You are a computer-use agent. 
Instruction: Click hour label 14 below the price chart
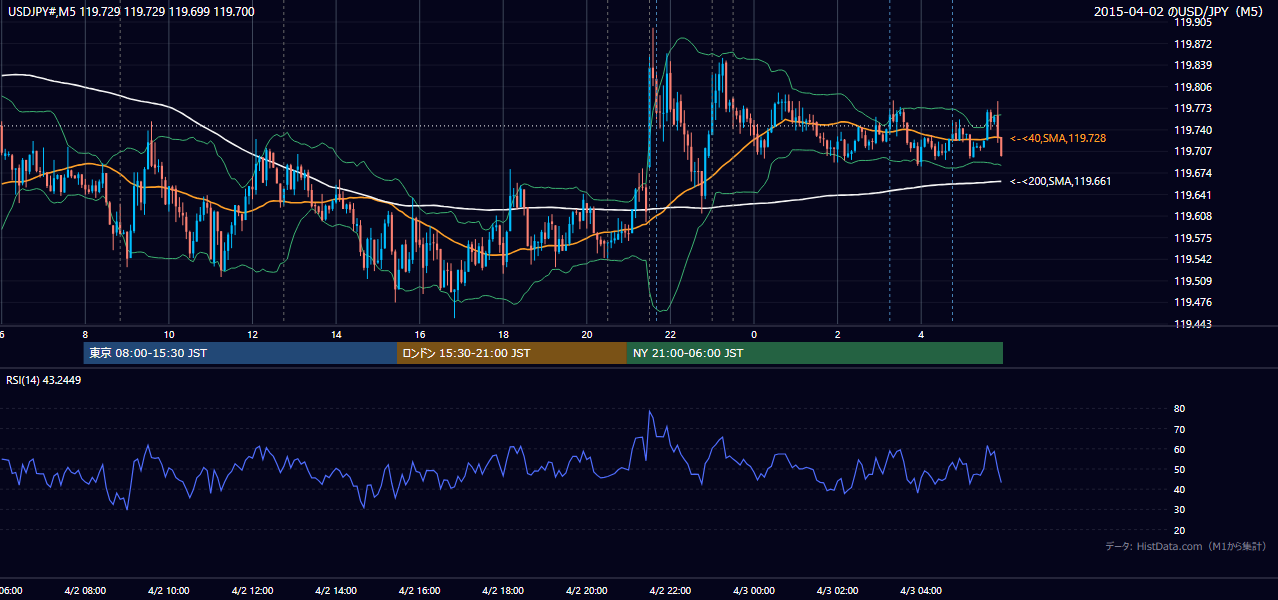tap(336, 334)
